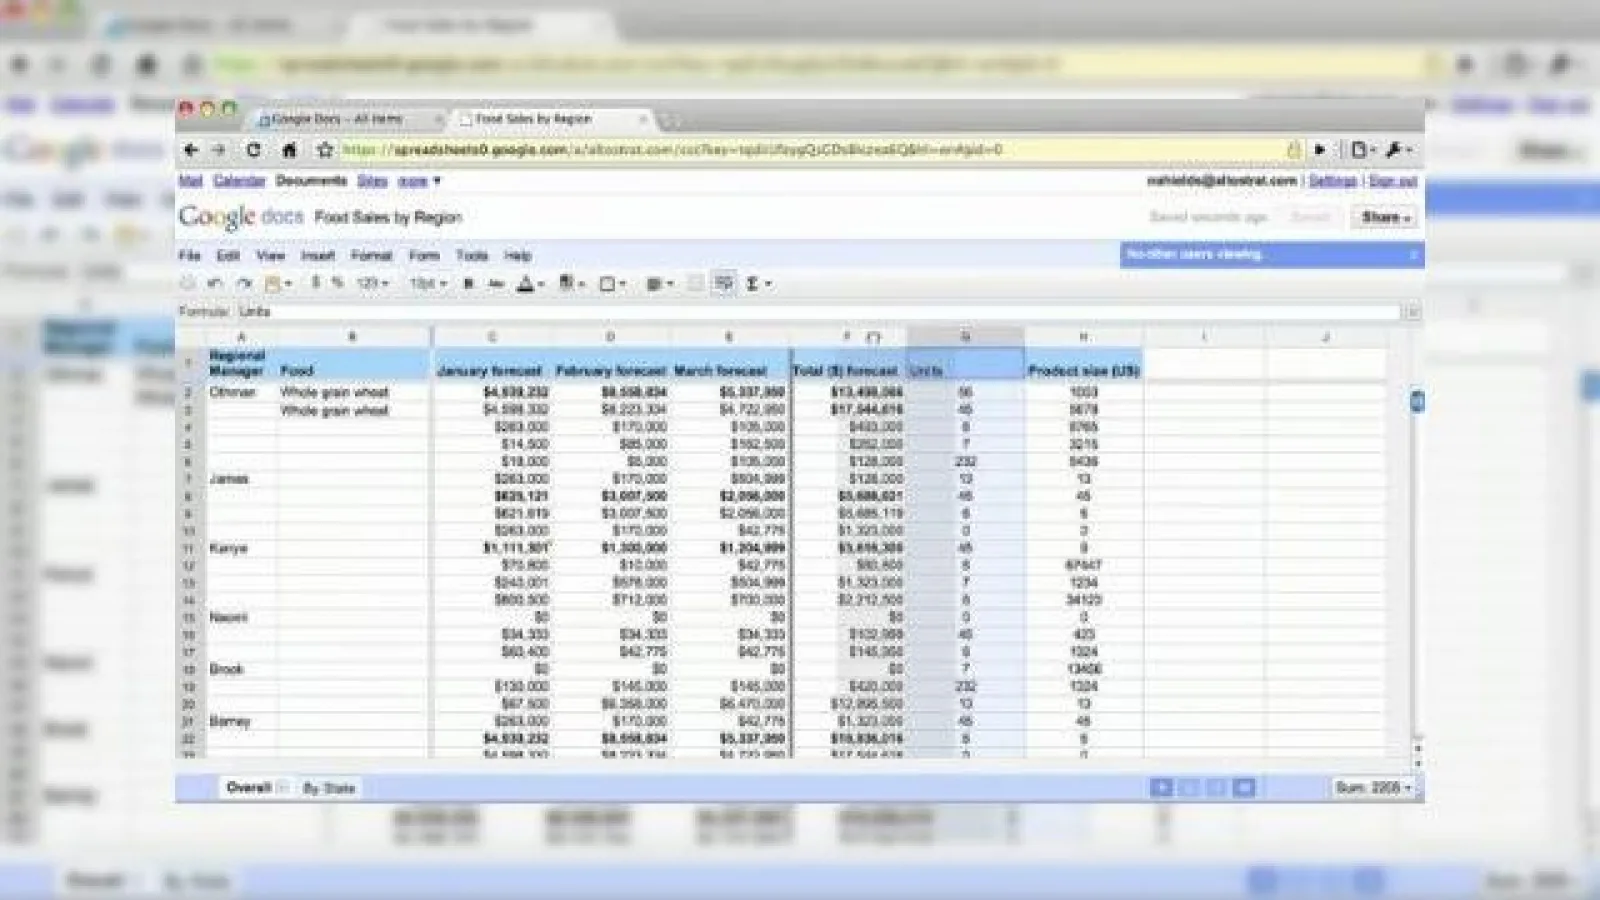Open the font size dropdown

coord(428,284)
